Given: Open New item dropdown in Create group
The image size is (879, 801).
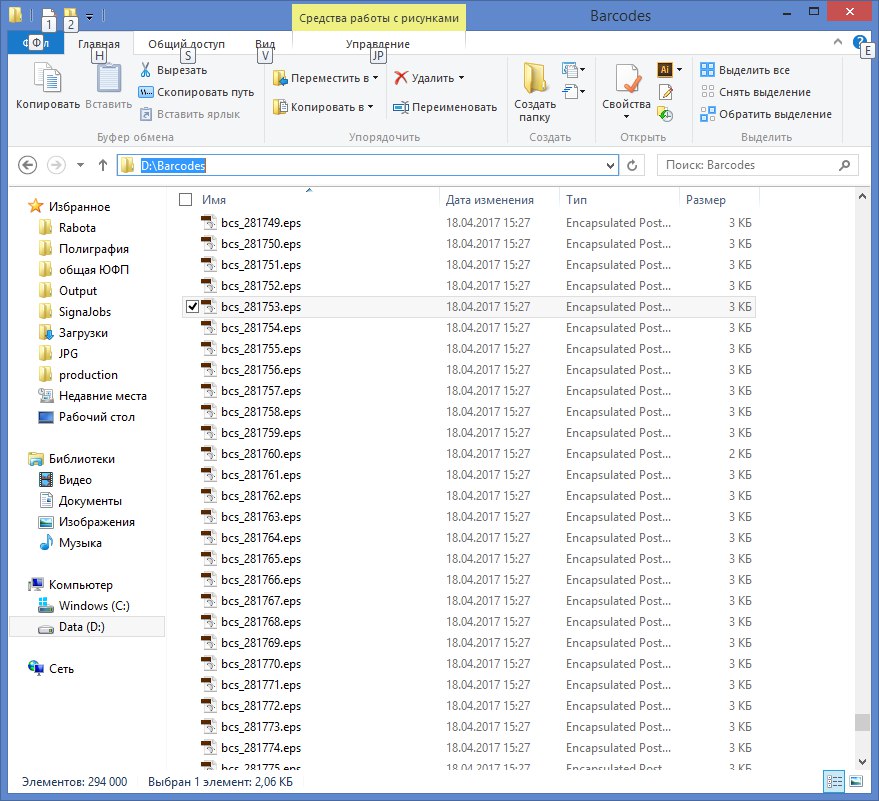Looking at the screenshot, I should (573, 70).
